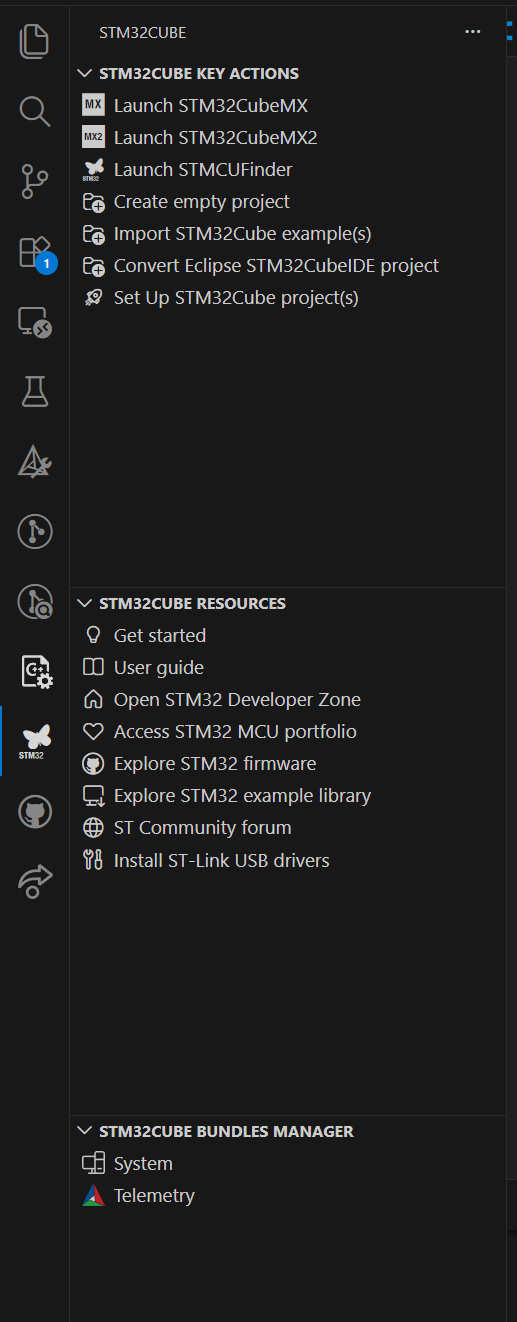Click triangle logo icon beside Telemetry
Image resolution: width=517 pixels, height=1322 pixels.
[93, 1196]
